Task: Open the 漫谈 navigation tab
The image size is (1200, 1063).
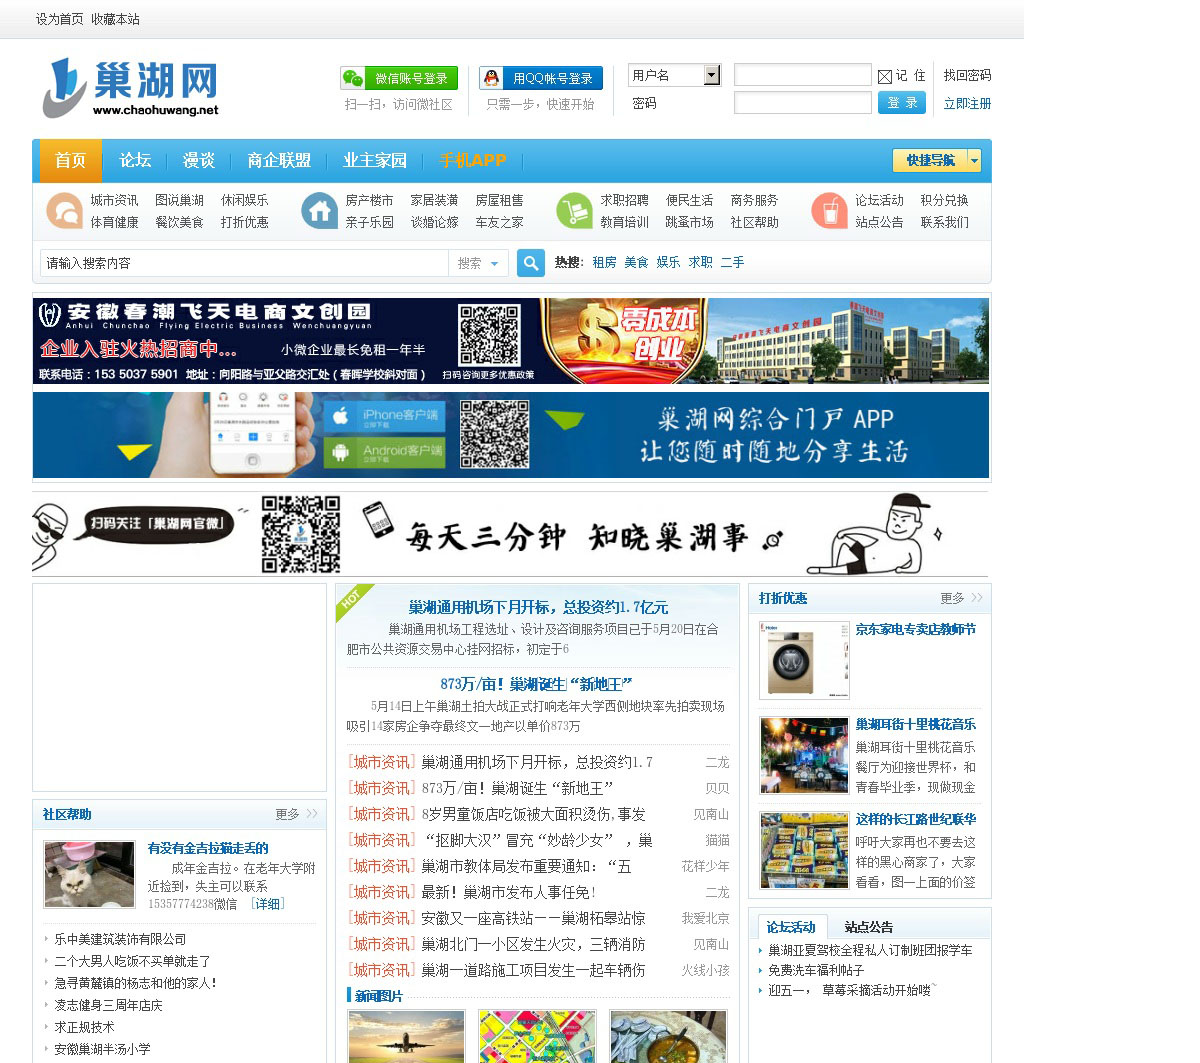Action: click(x=199, y=160)
